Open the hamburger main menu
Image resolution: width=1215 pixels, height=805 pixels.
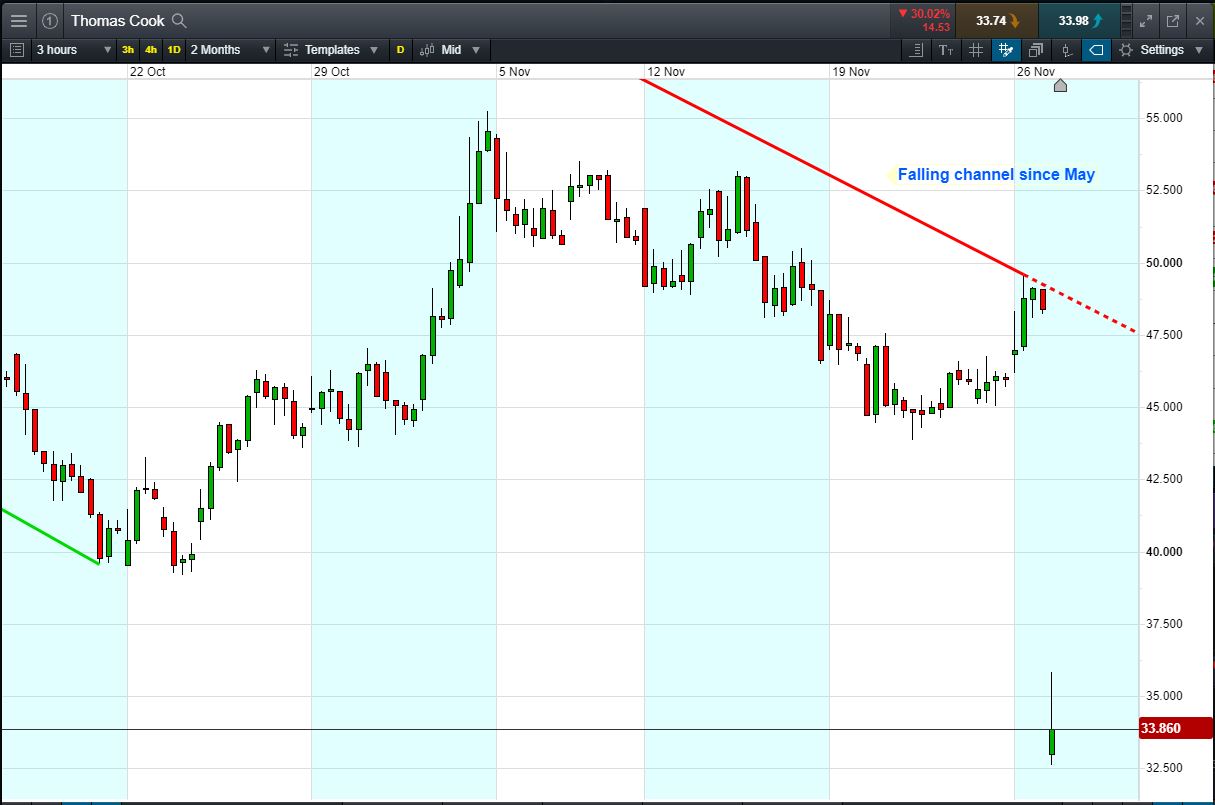point(19,20)
